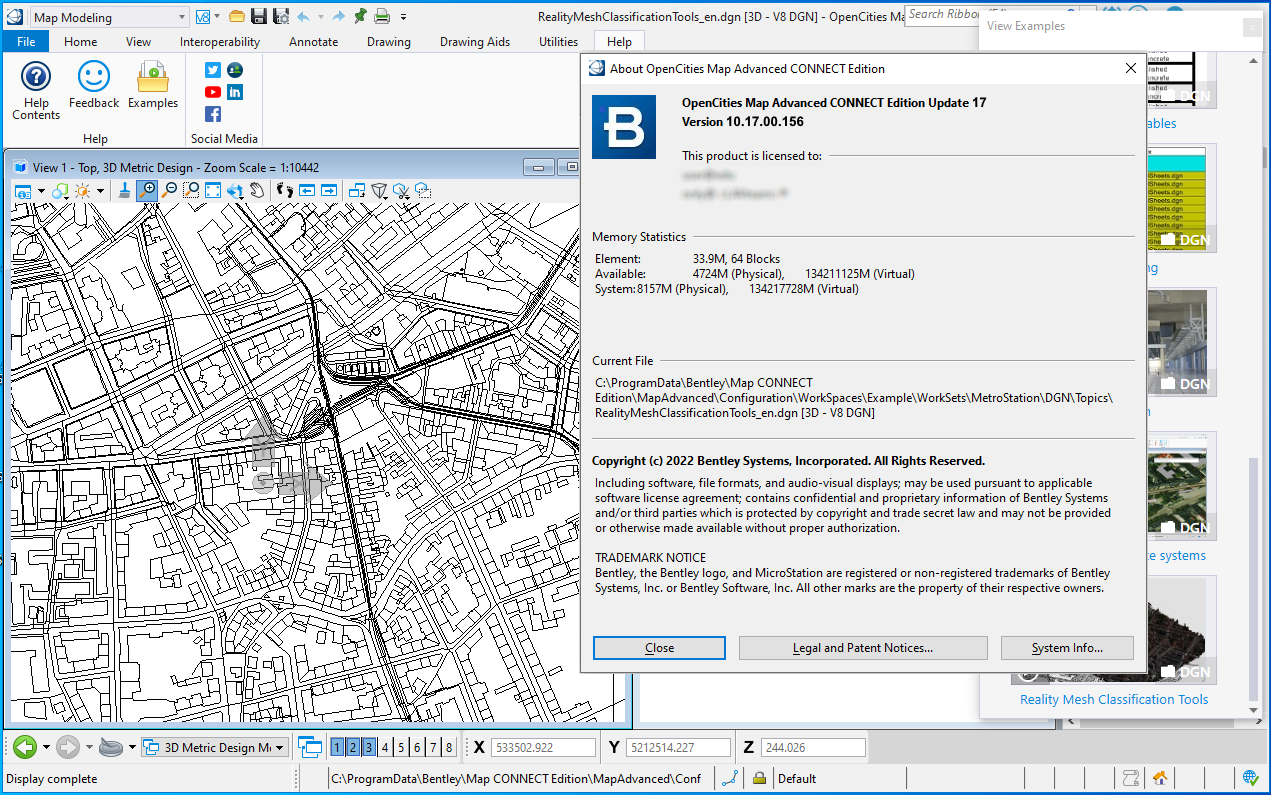1271x795 pixels.
Task: Click the Copy View icon
Action: (x=357, y=190)
